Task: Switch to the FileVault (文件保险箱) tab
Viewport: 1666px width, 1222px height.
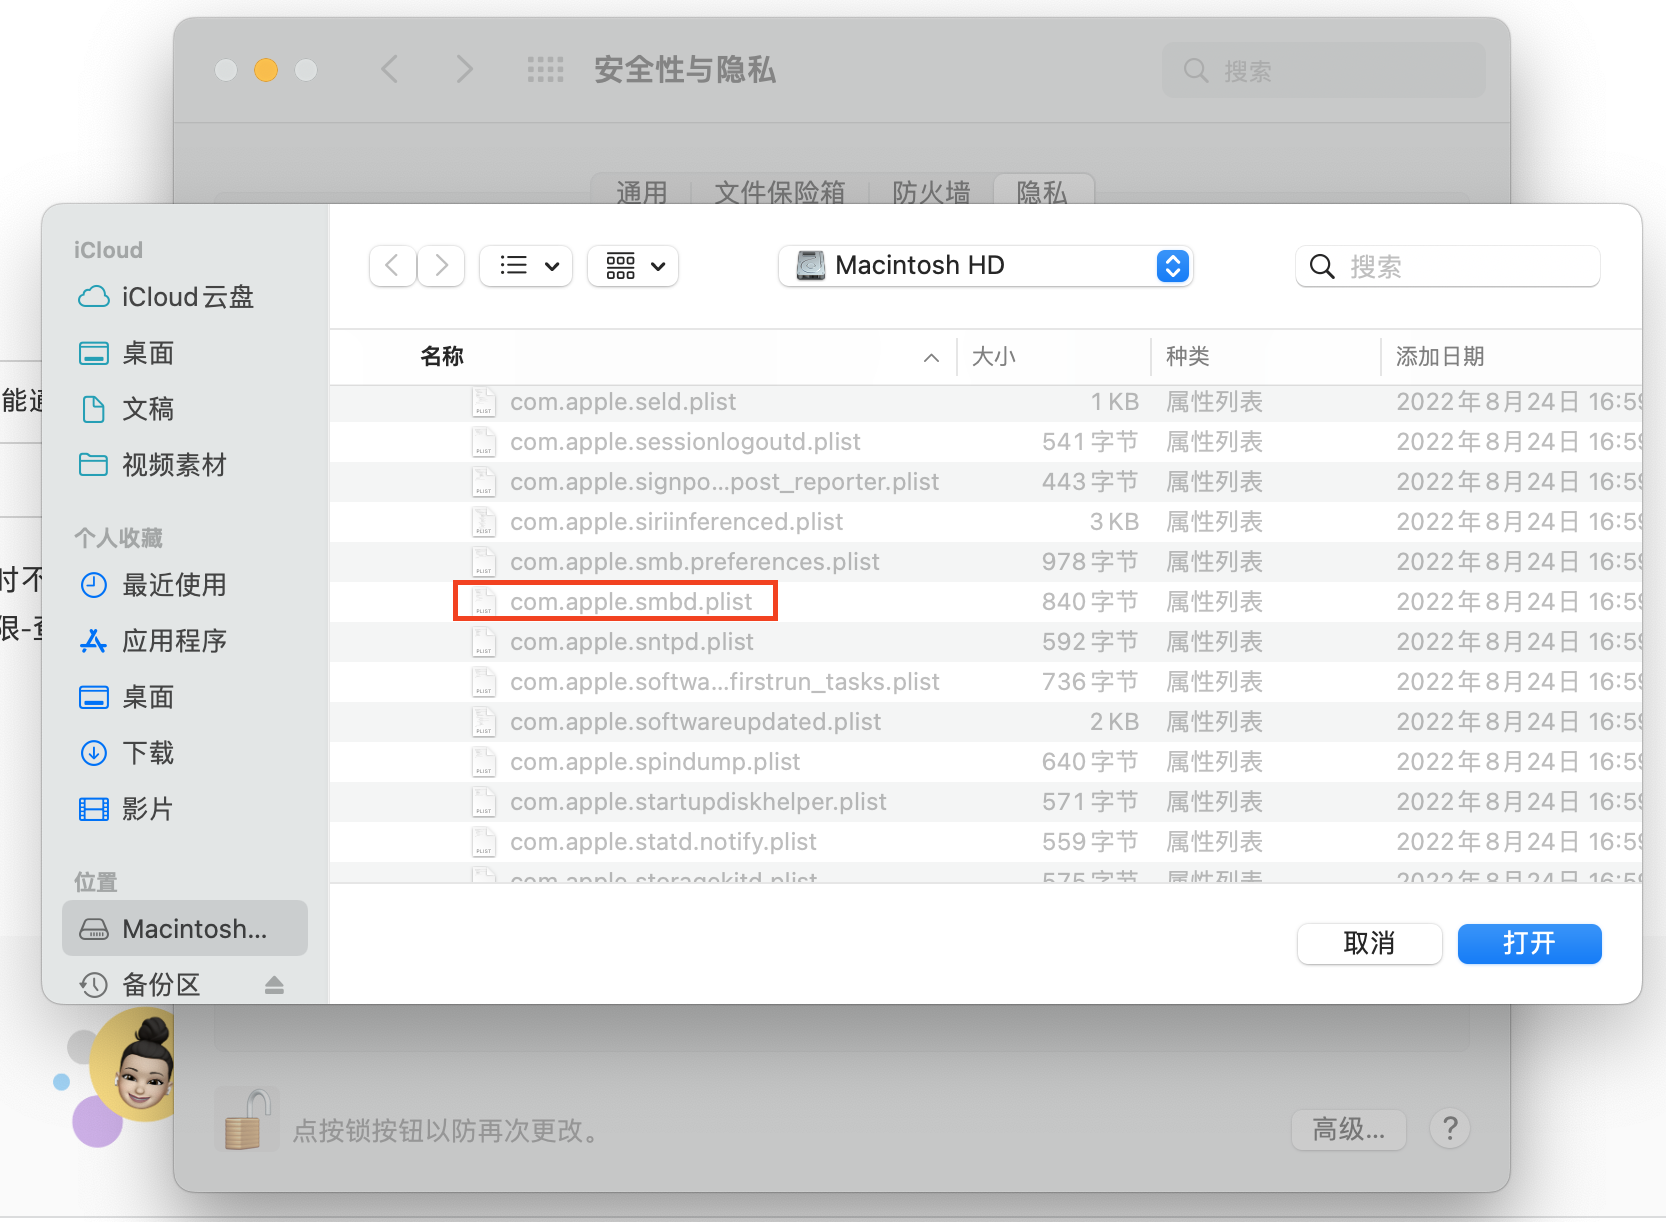Action: (779, 191)
